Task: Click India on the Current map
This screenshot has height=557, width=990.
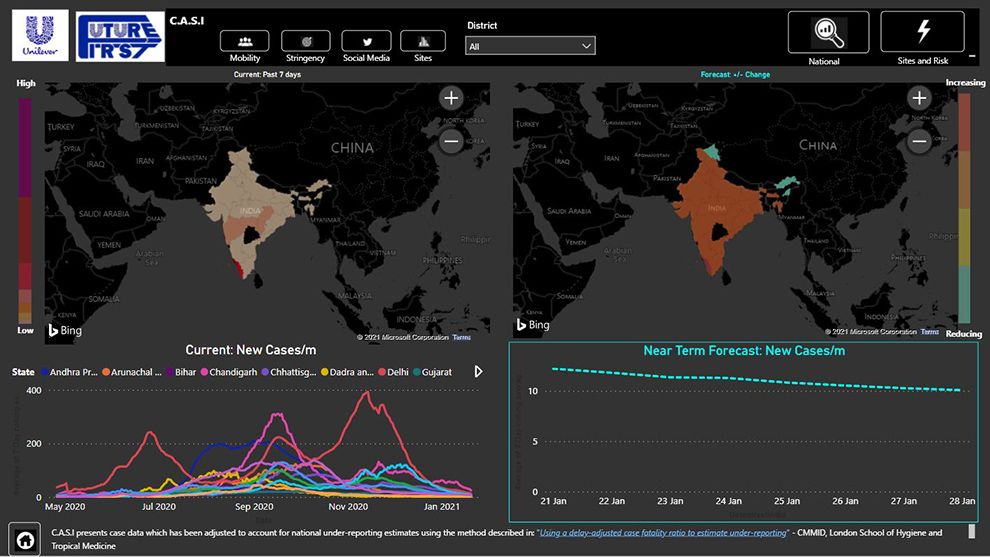Action: [250, 210]
